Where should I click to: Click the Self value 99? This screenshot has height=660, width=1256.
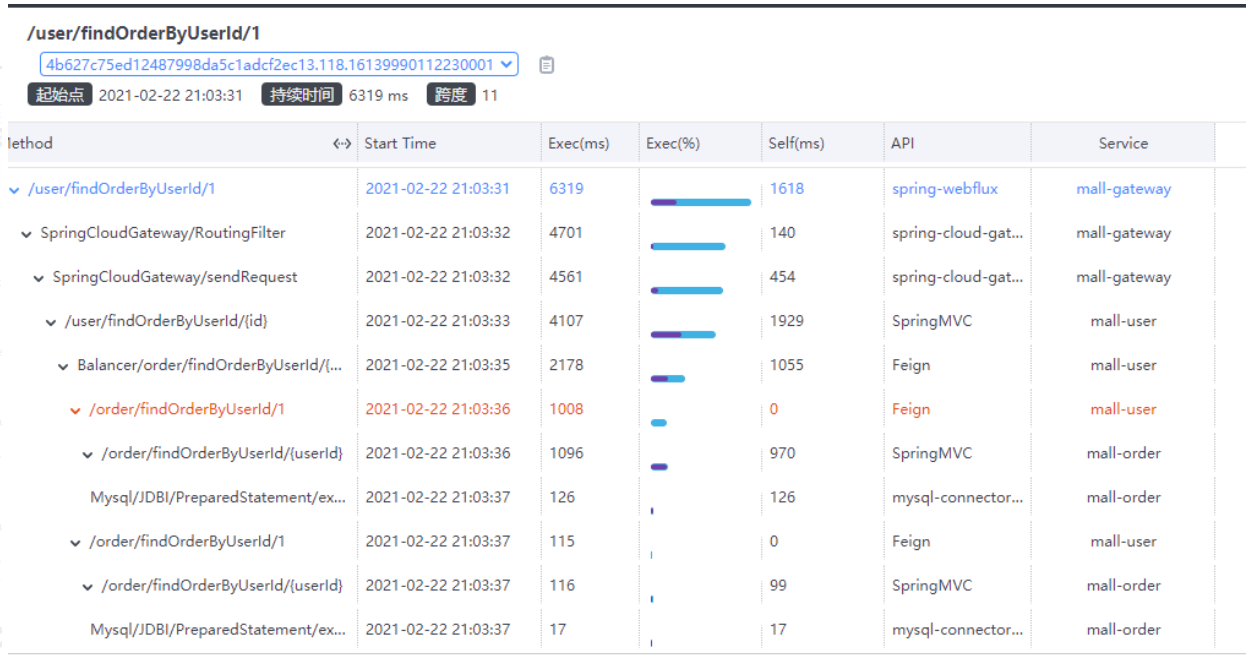click(778, 585)
